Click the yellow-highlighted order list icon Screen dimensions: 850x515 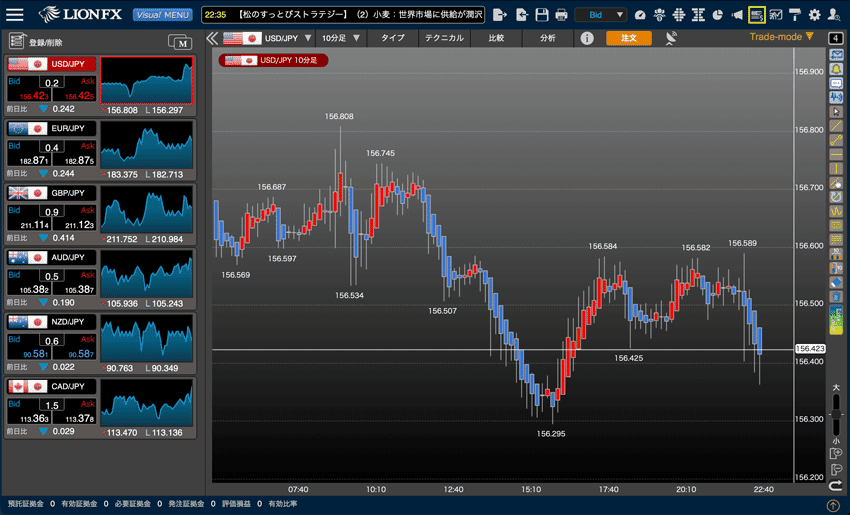(757, 15)
